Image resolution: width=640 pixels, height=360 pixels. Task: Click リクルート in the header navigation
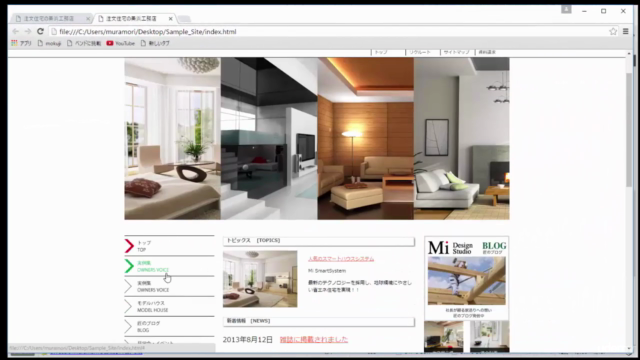[x=420, y=52]
